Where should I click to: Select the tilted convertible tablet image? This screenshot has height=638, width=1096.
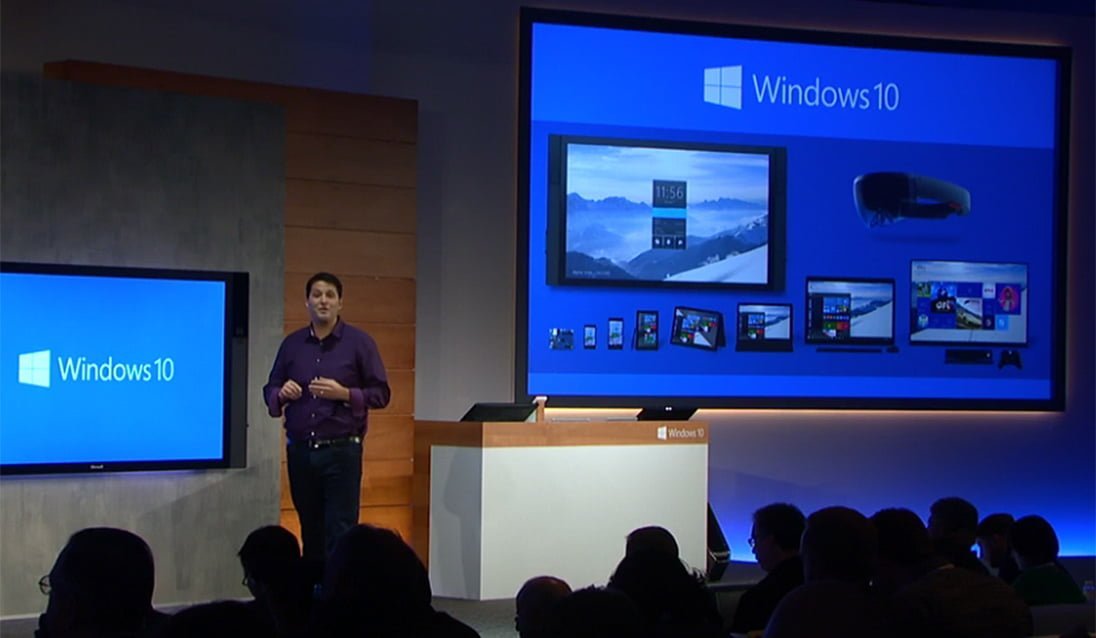(697, 328)
